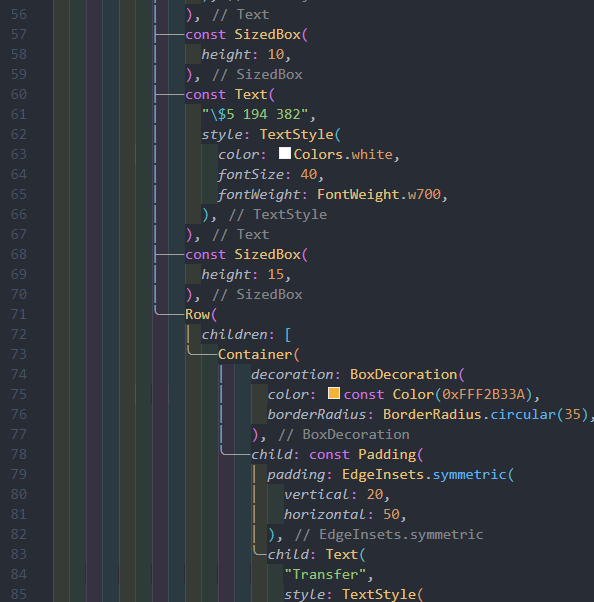Click the // TextStyle closing comment
594x602 pixels.
click(278, 215)
